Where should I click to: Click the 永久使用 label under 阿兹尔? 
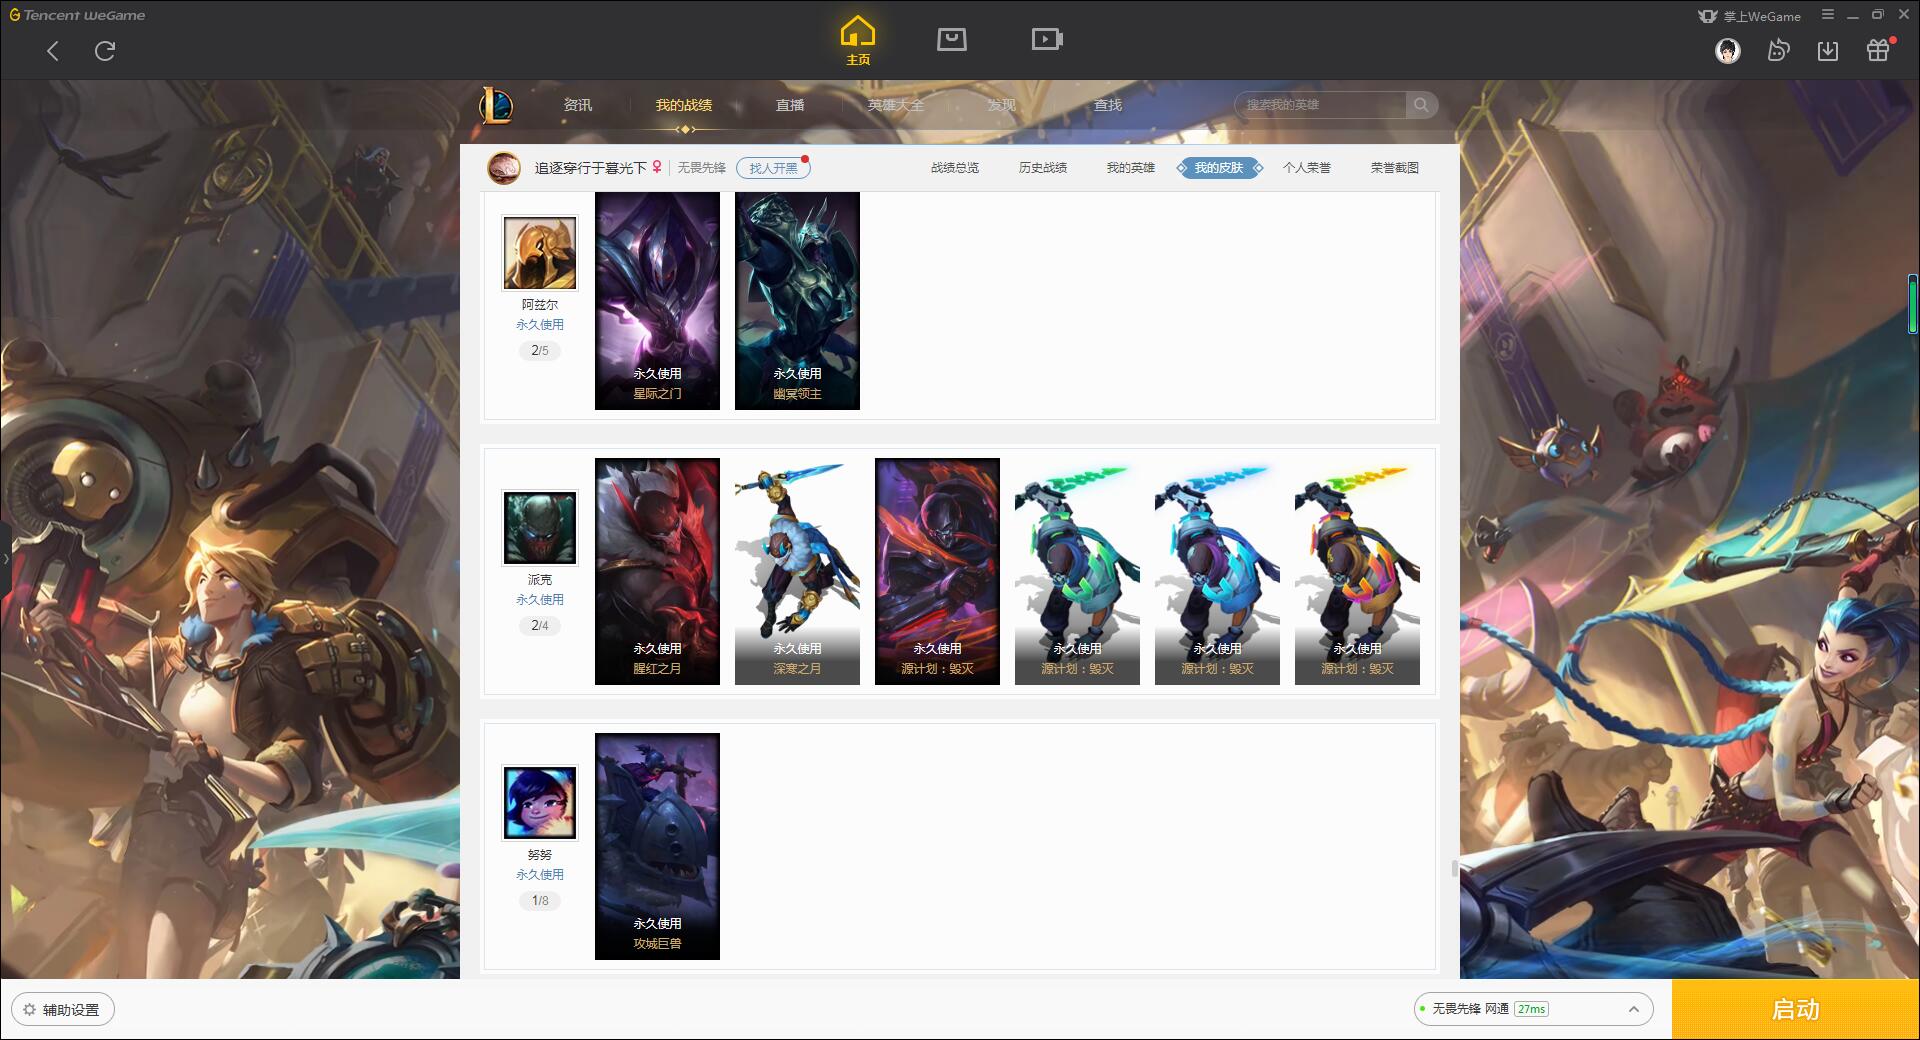click(x=540, y=325)
